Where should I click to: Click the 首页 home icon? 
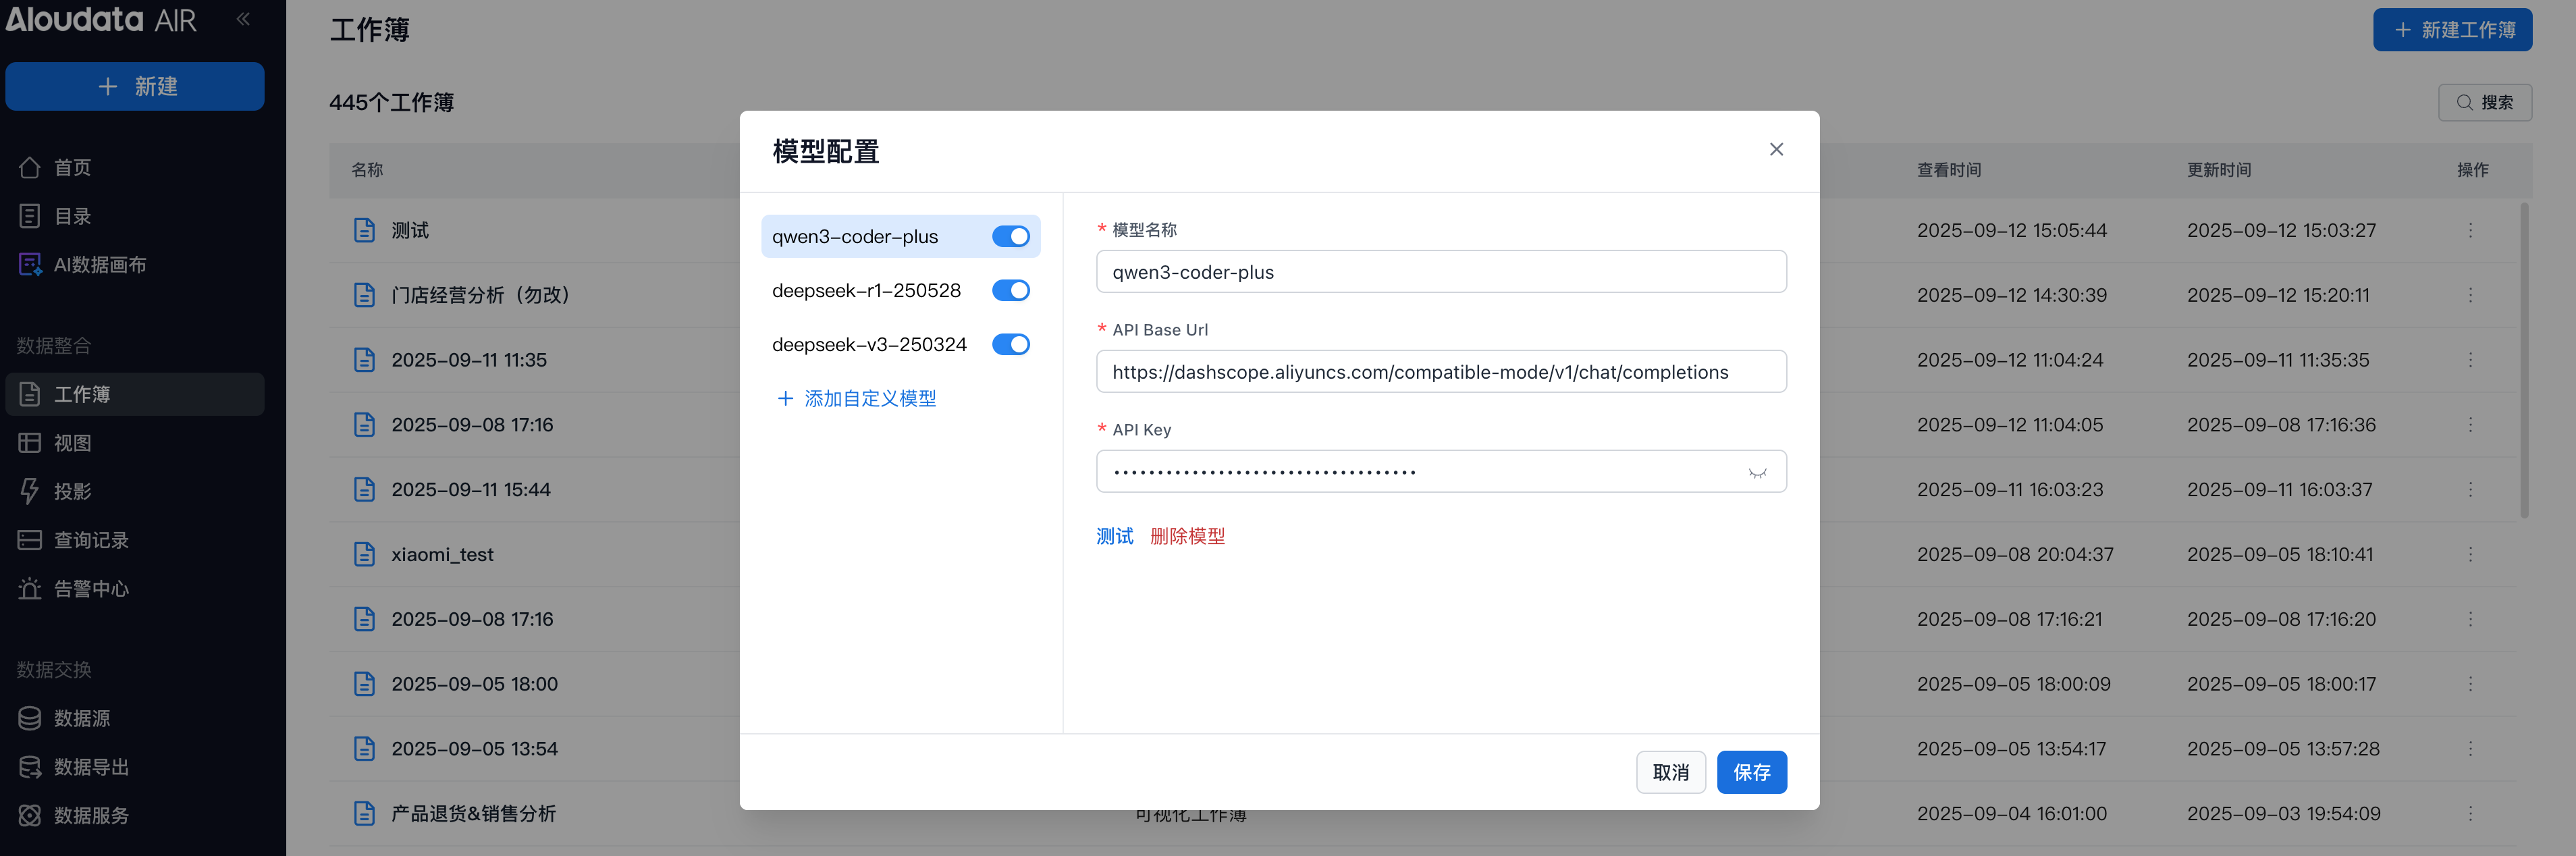click(x=30, y=167)
